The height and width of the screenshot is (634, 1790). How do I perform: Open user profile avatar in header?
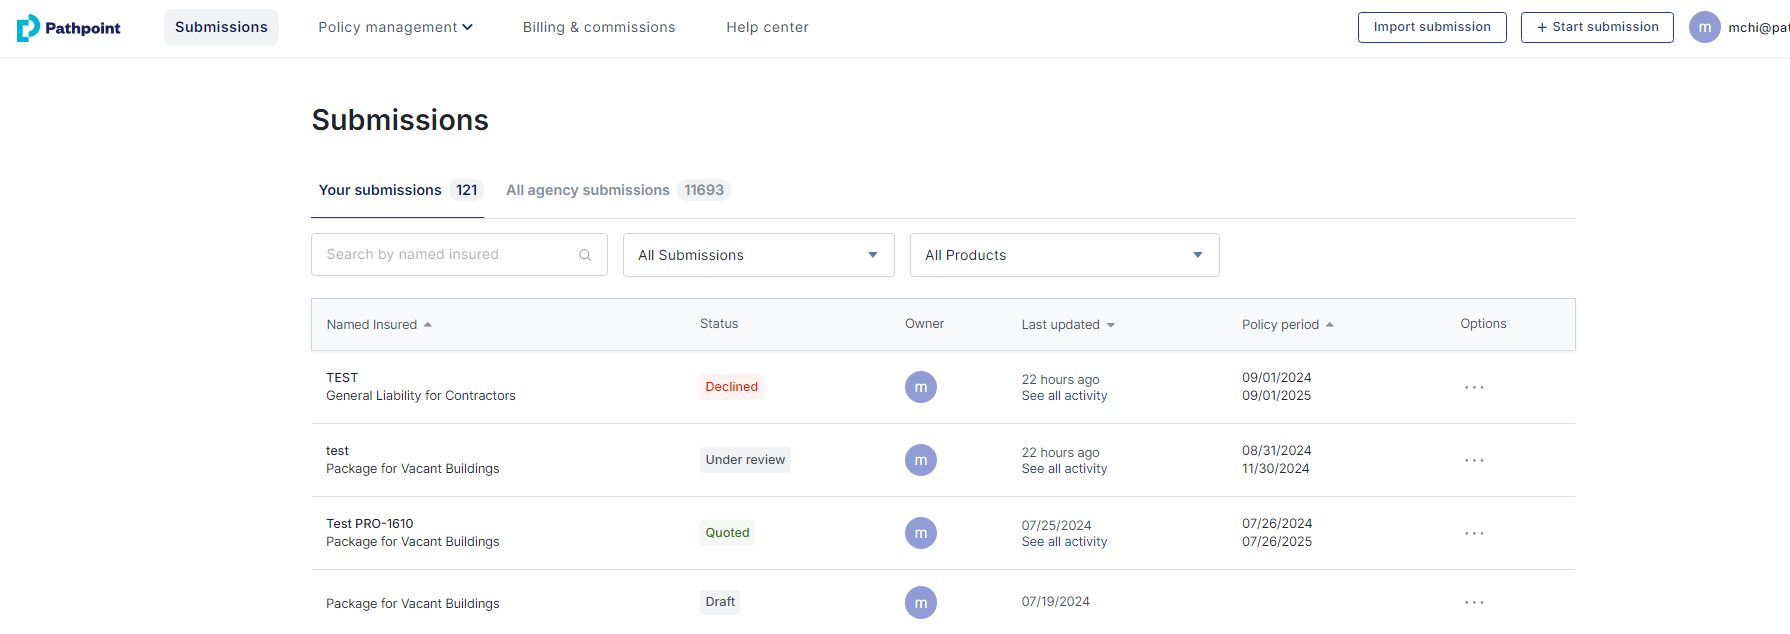pos(1704,27)
